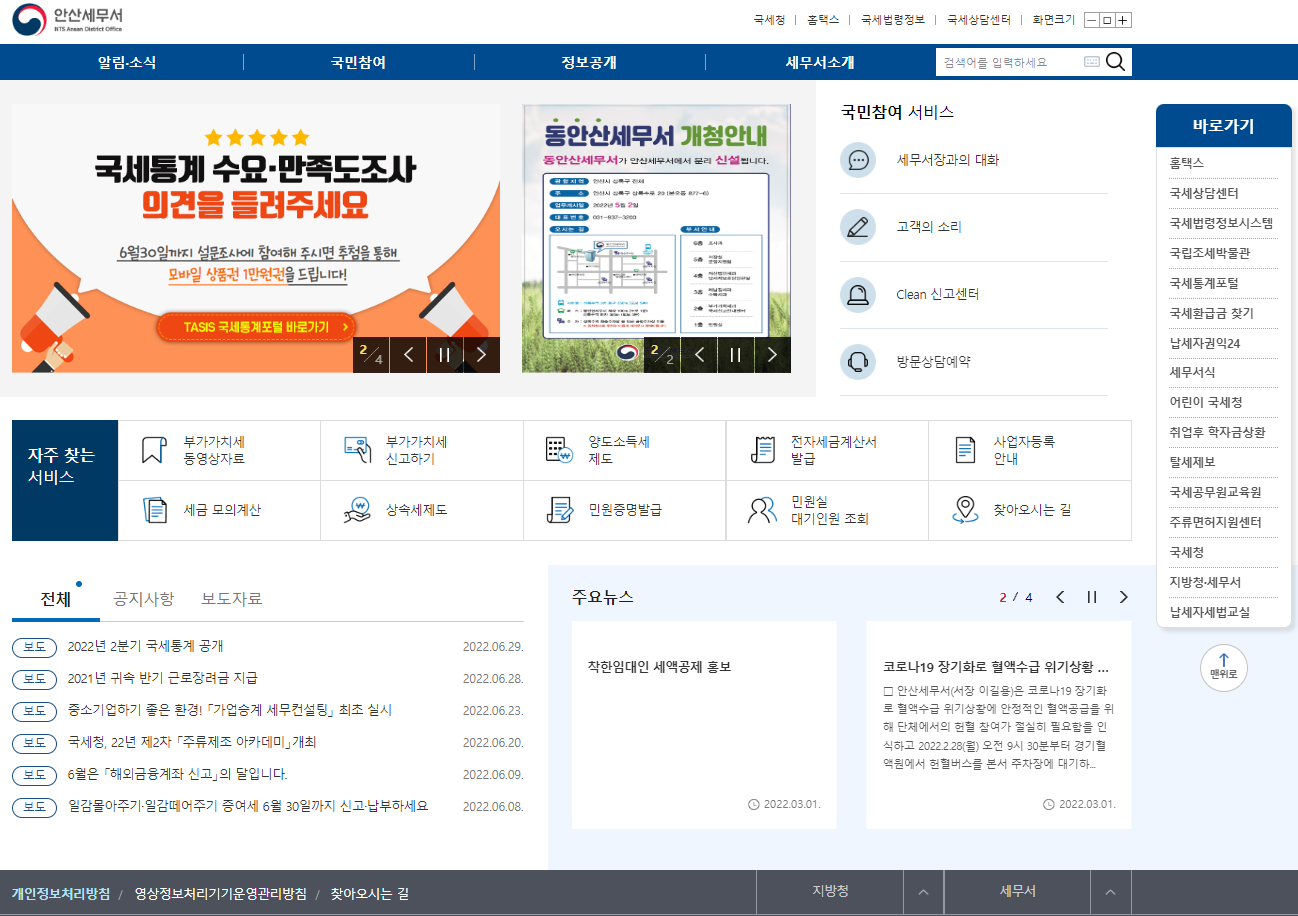Open 방문상담예약 headset icon
This screenshot has height=916, width=1298.
857,362
